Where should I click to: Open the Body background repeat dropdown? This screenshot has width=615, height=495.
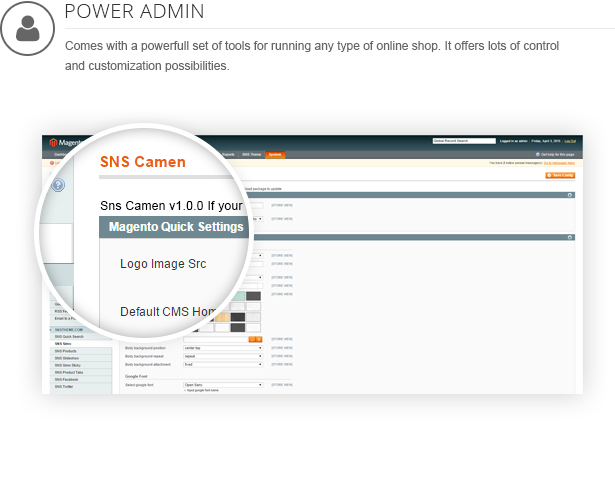coord(222,356)
